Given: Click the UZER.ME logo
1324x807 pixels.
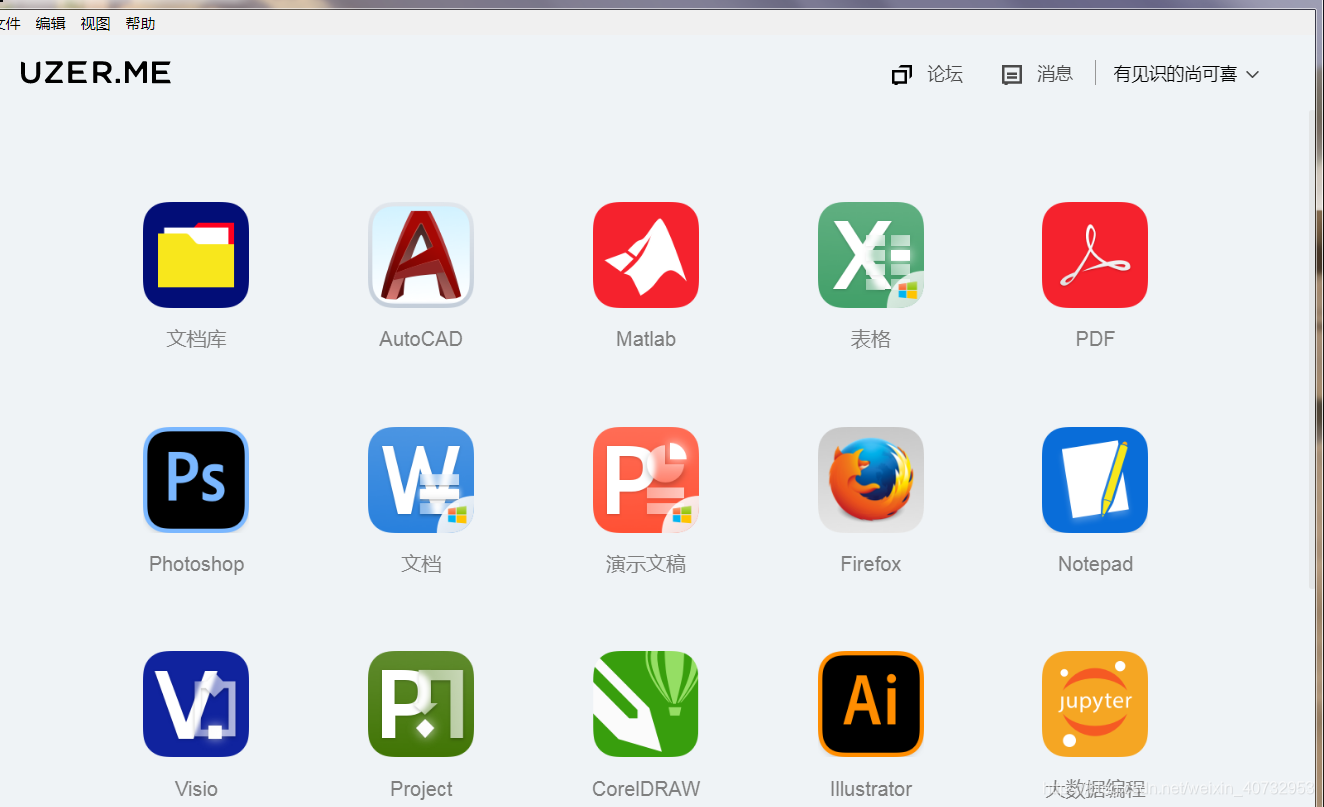Looking at the screenshot, I should click(96, 72).
